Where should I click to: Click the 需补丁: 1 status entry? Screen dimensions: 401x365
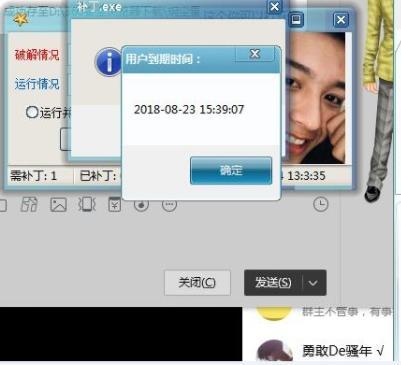[x=33, y=175]
